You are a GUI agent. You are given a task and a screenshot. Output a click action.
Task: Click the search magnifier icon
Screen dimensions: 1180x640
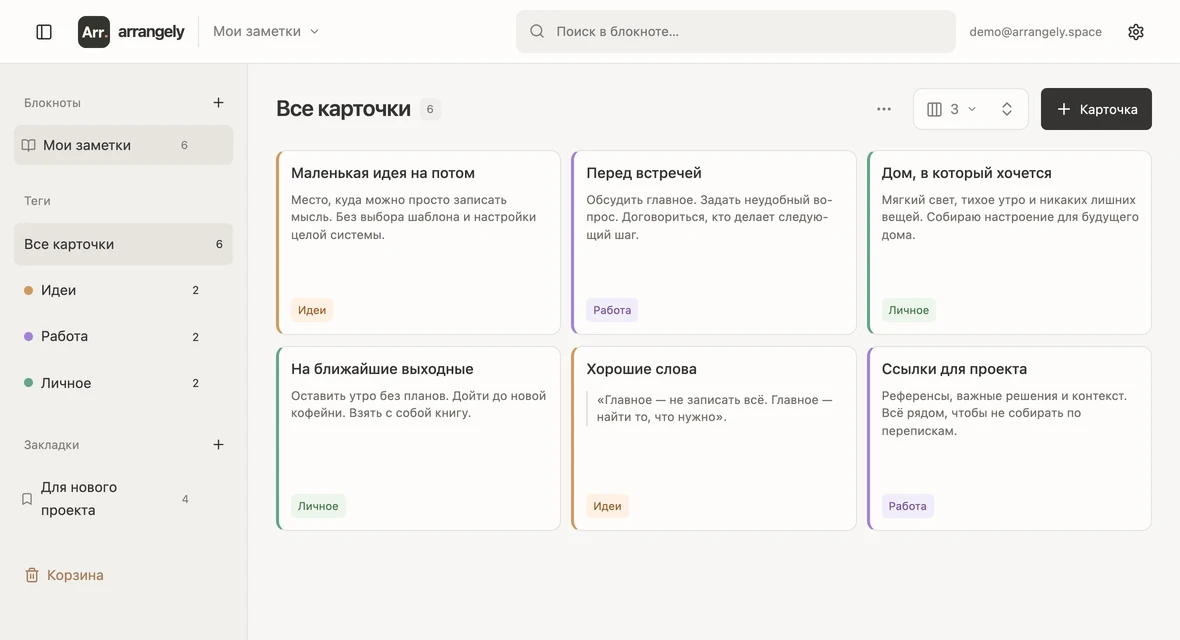[x=537, y=31]
